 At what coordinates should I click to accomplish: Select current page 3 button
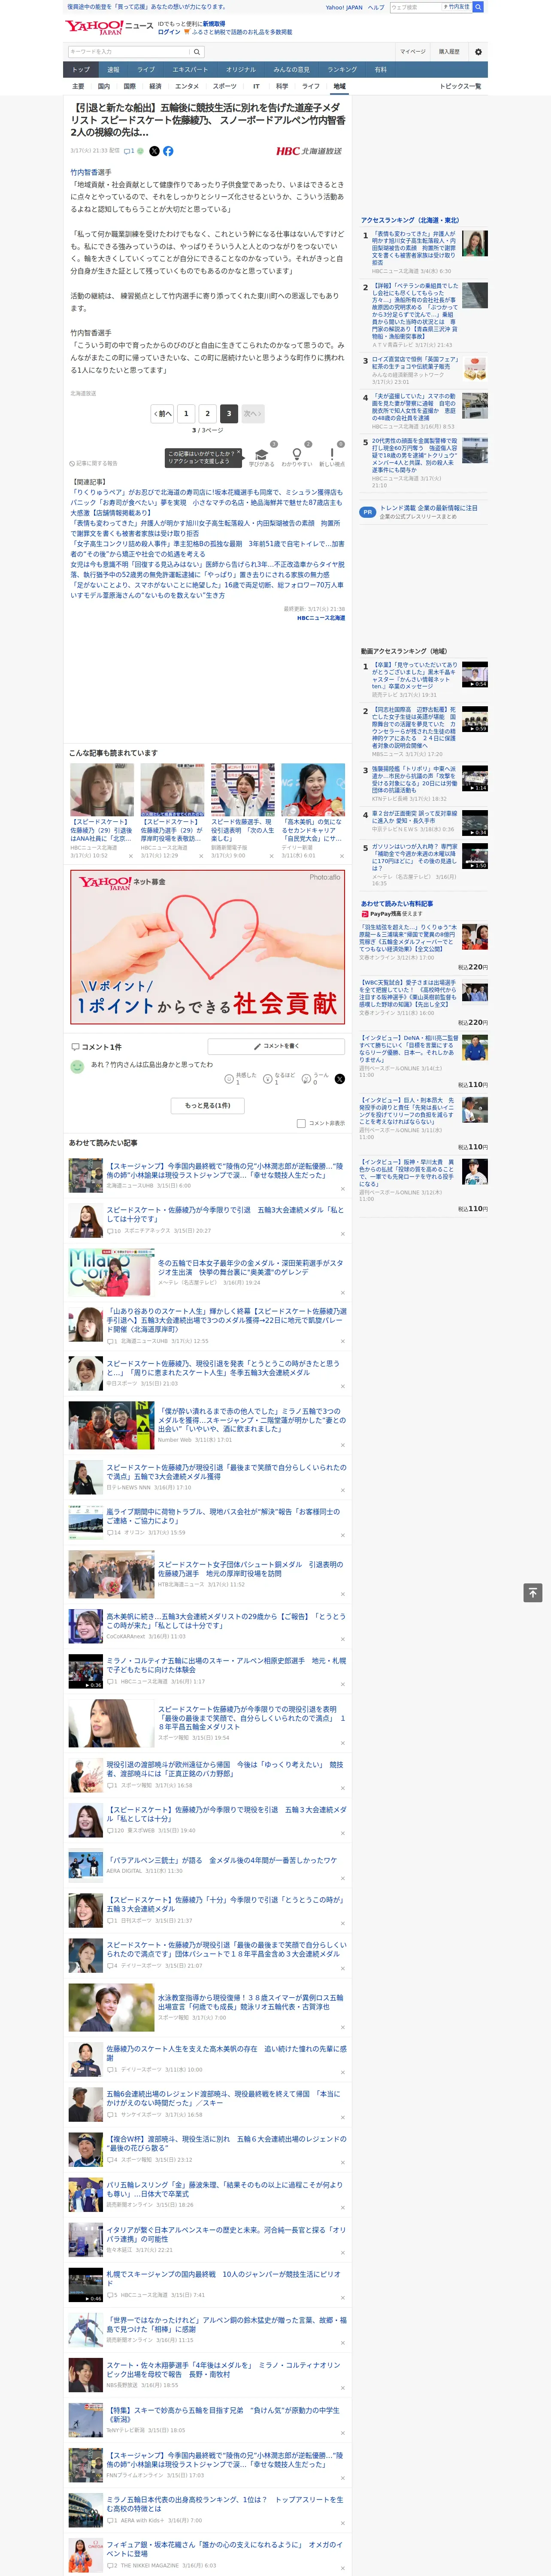pos(229,413)
